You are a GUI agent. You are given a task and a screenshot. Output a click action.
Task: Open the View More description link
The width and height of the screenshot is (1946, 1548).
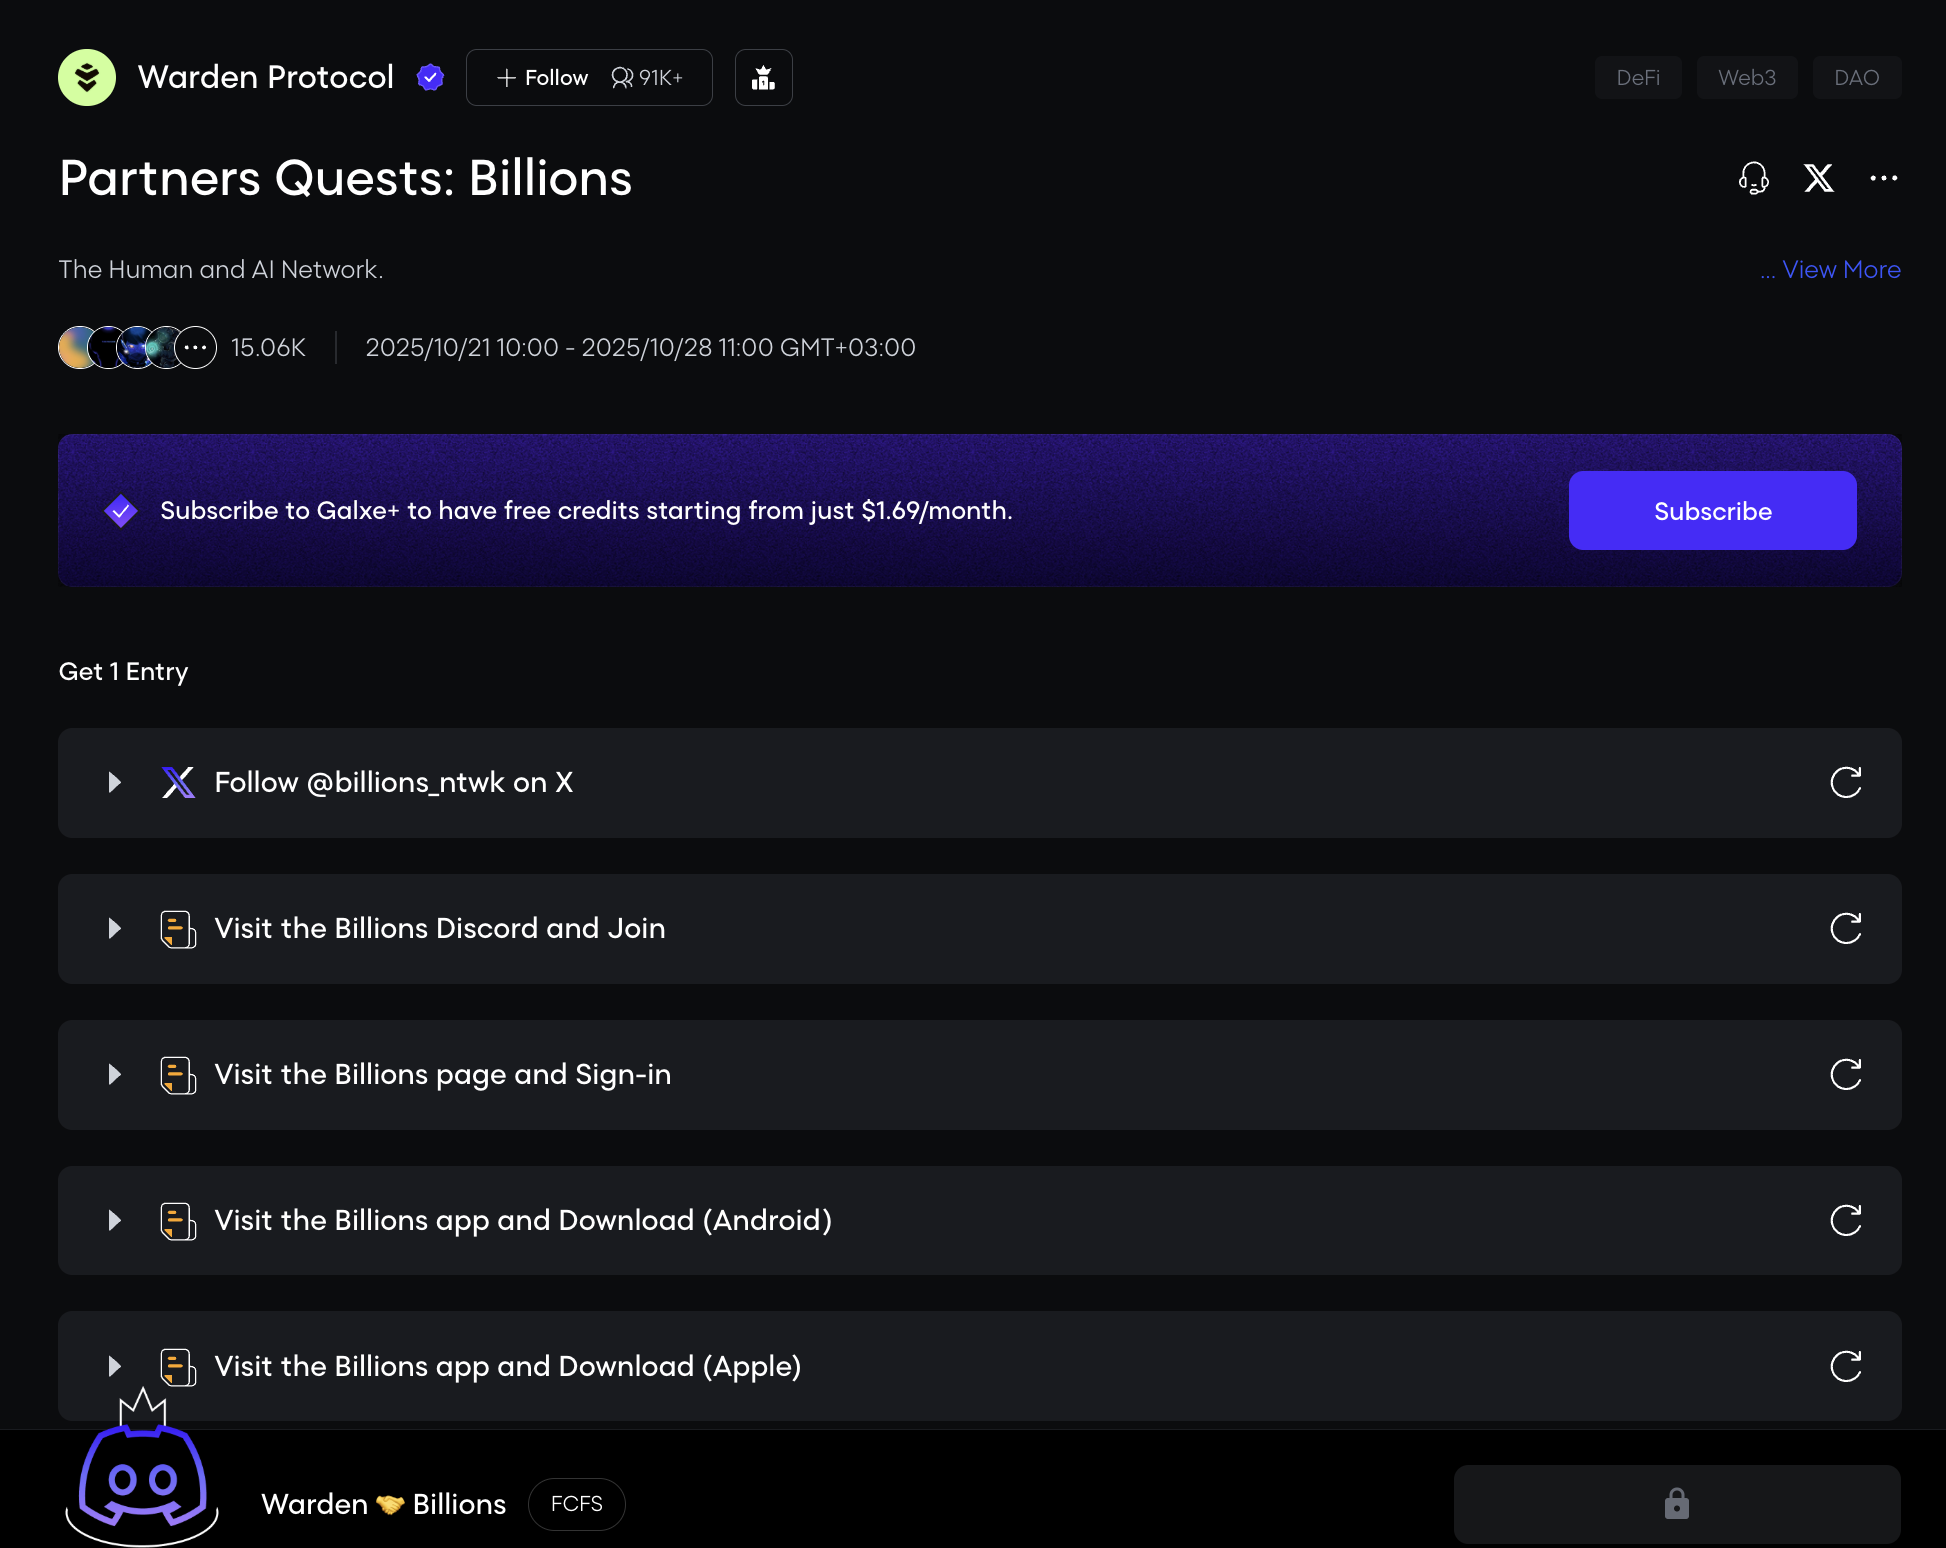coord(1840,269)
